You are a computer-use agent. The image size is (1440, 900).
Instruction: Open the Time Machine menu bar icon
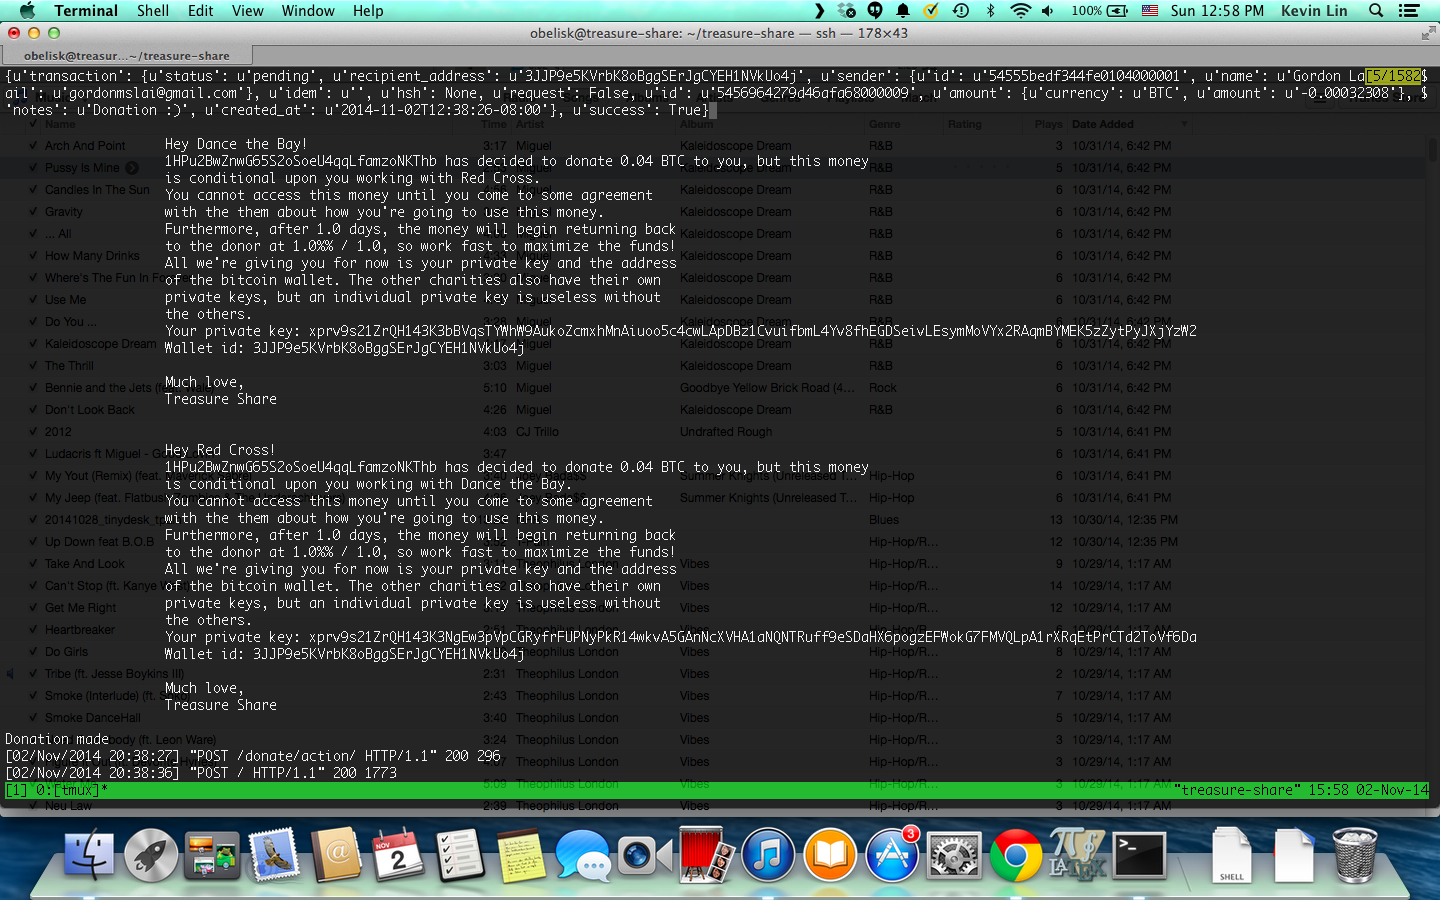pos(961,11)
